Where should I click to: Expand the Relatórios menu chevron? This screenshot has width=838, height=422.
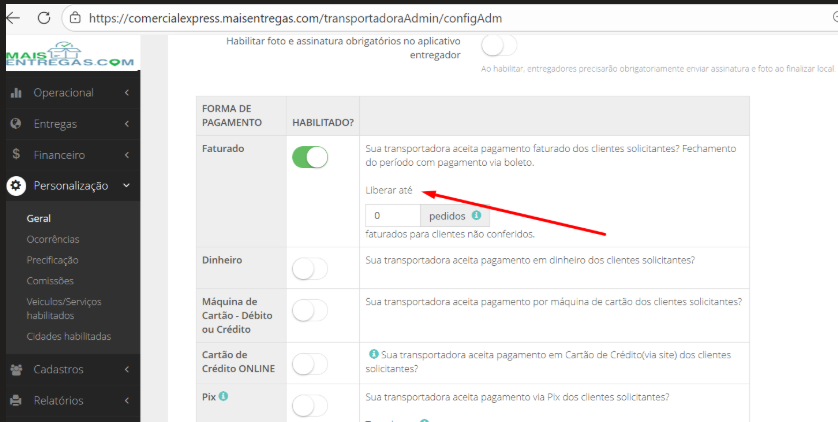click(127, 400)
